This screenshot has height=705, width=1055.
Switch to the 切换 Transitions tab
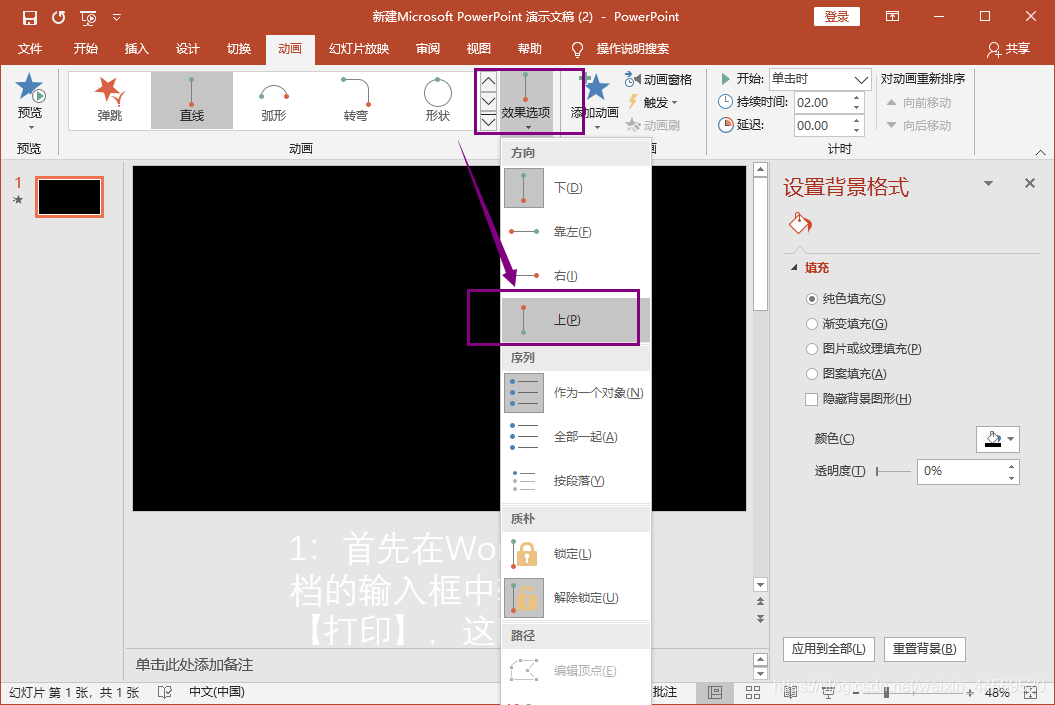pyautogui.click(x=239, y=48)
